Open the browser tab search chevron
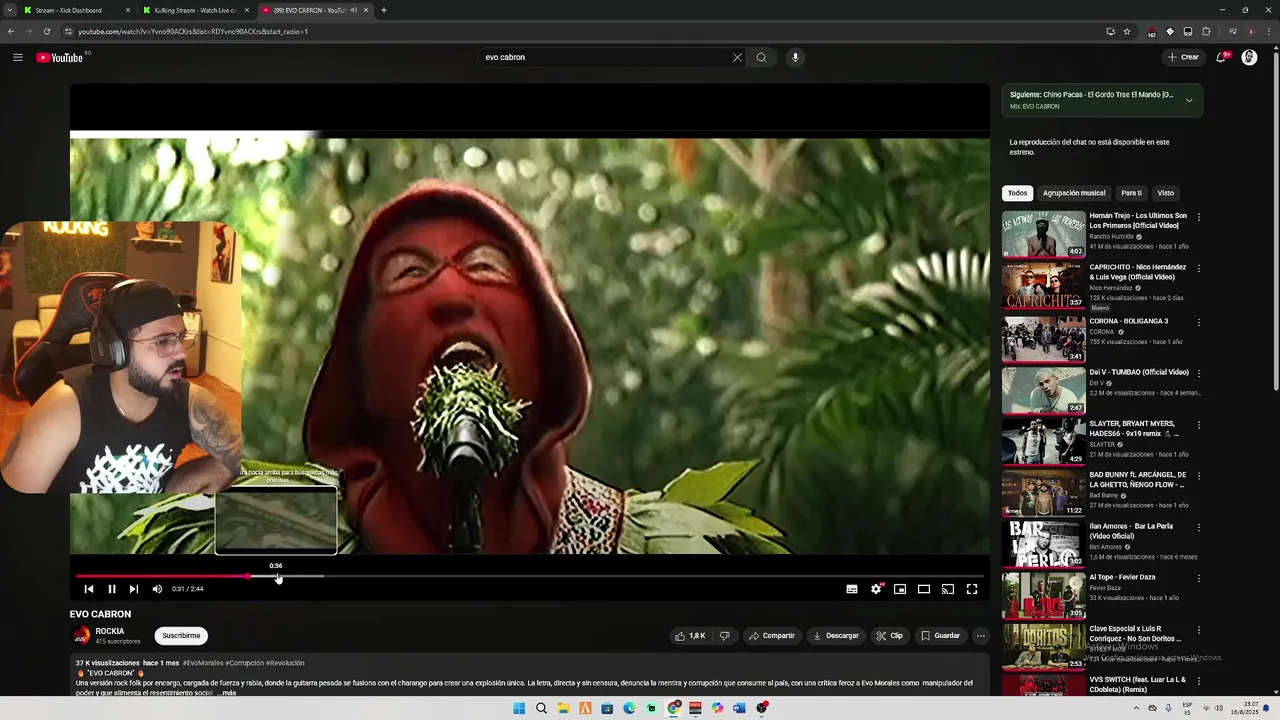 click(x=10, y=10)
